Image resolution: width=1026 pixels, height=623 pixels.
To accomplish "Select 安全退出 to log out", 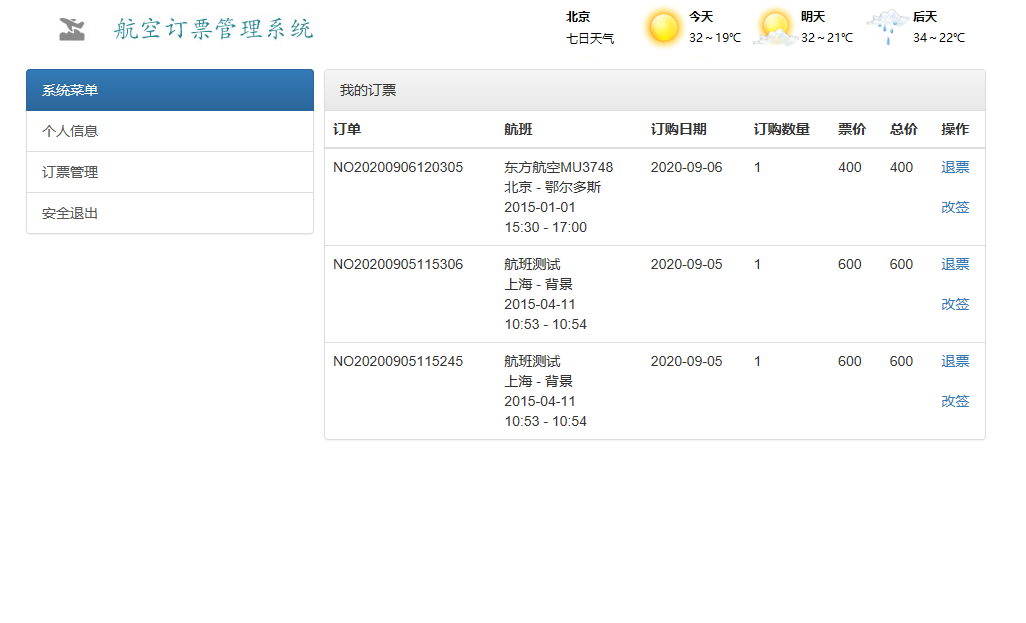I will click(x=170, y=213).
